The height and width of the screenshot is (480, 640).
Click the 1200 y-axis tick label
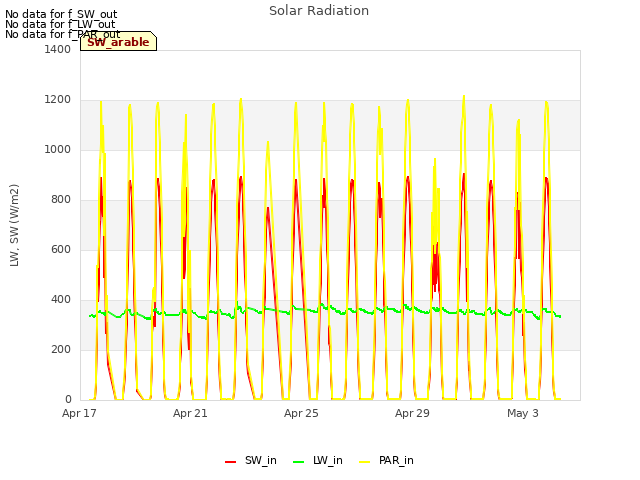pos(58,100)
